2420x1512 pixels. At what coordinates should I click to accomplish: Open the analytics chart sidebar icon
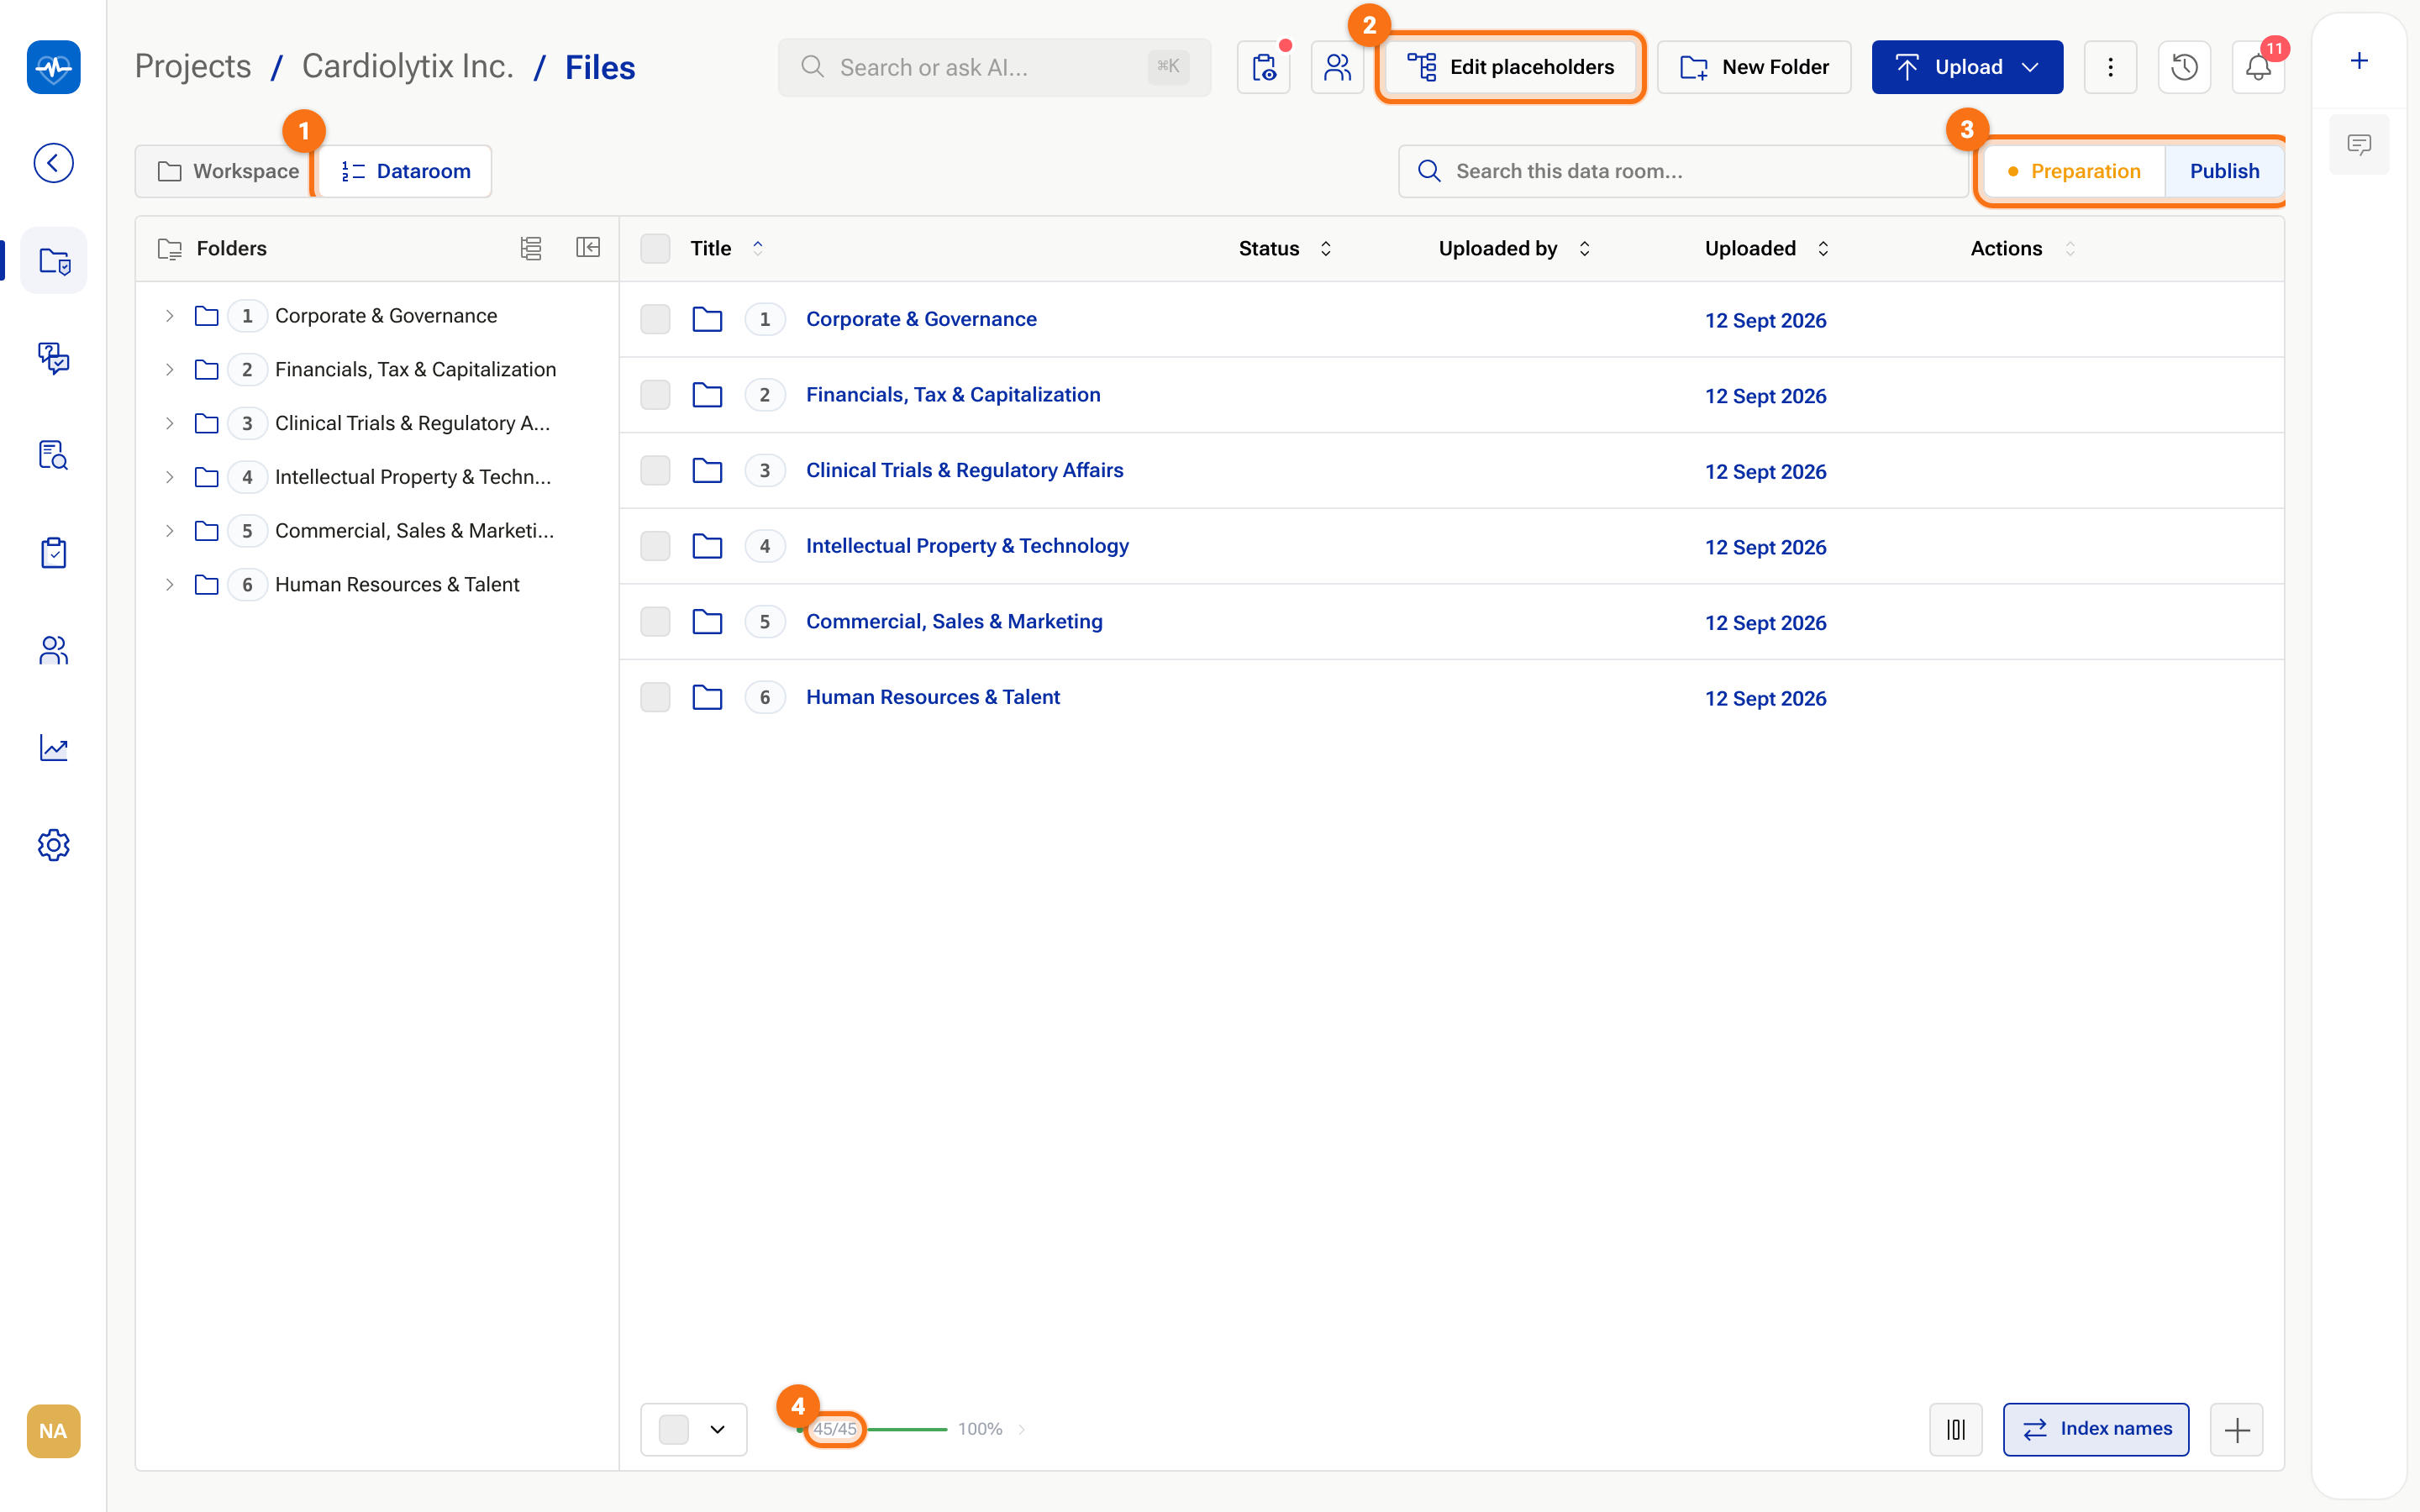(x=53, y=747)
